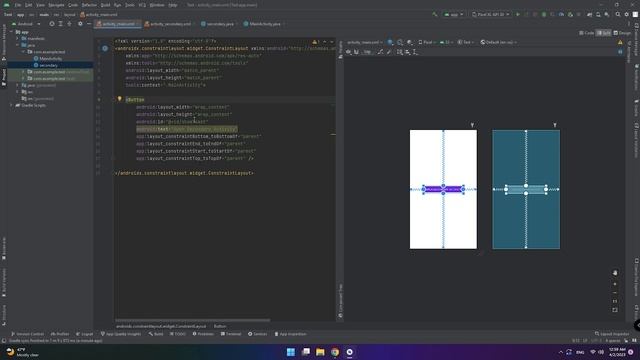
Task: Click the Align icon in design toolbar
Action: pyautogui.click(x=407, y=52)
